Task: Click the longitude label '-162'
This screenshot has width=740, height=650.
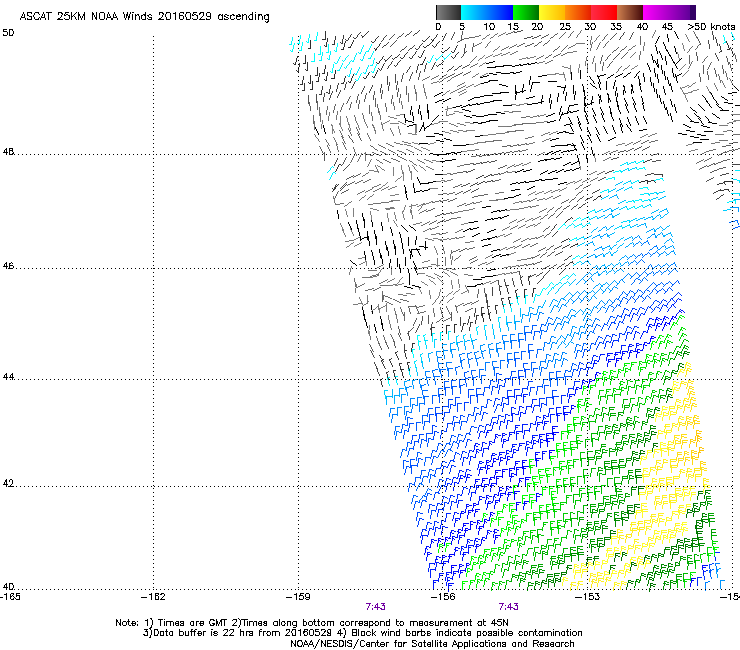Action: (x=153, y=597)
